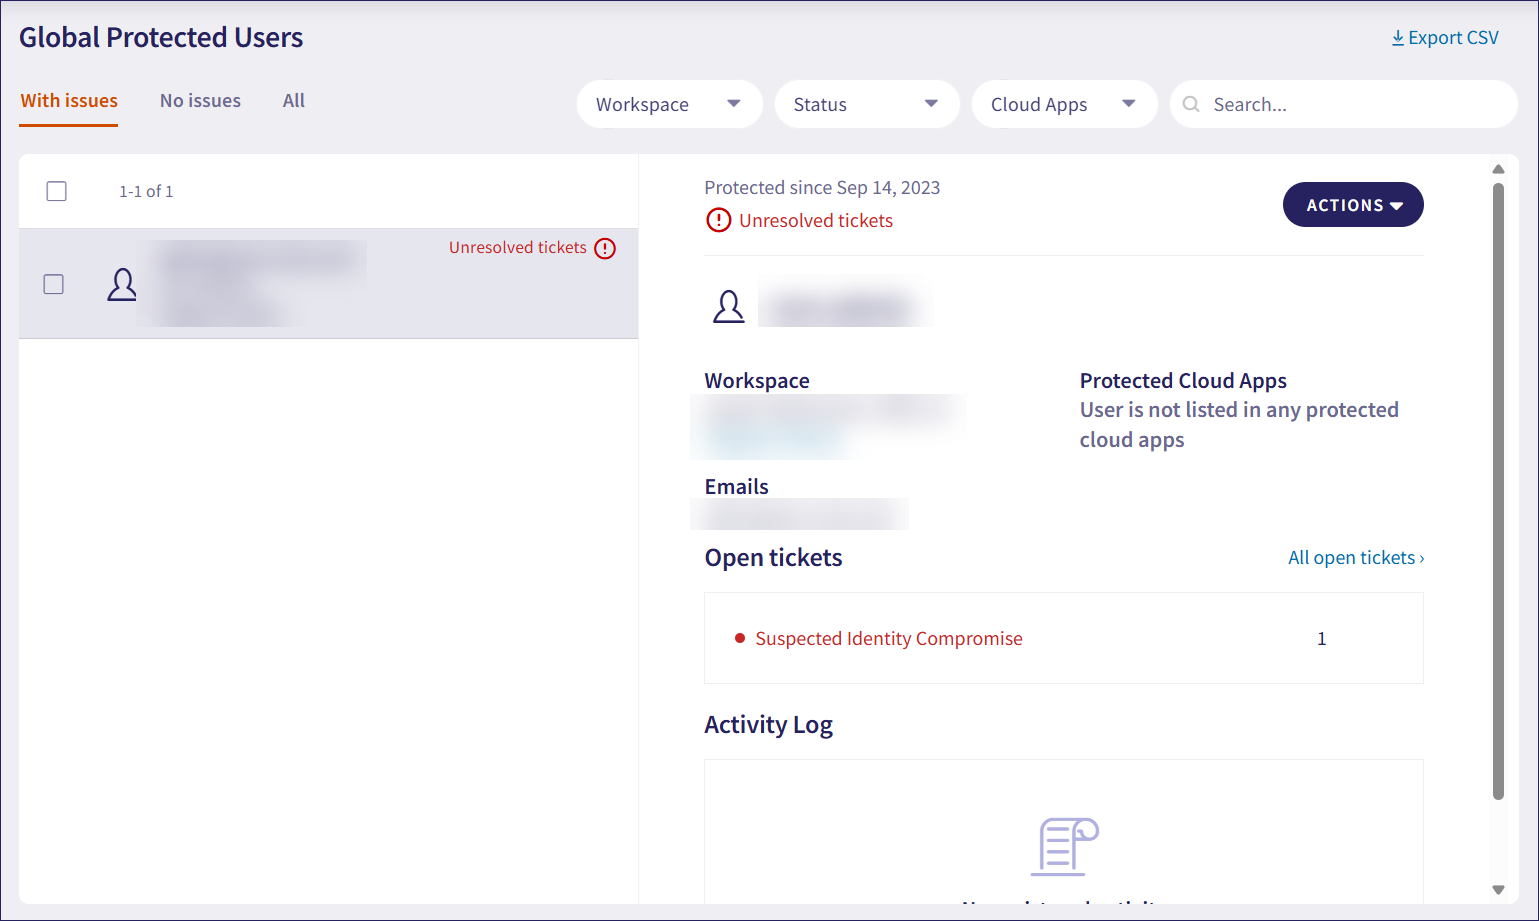1539x921 pixels.
Task: Click the alert icon in details panel header
Action: 718,220
